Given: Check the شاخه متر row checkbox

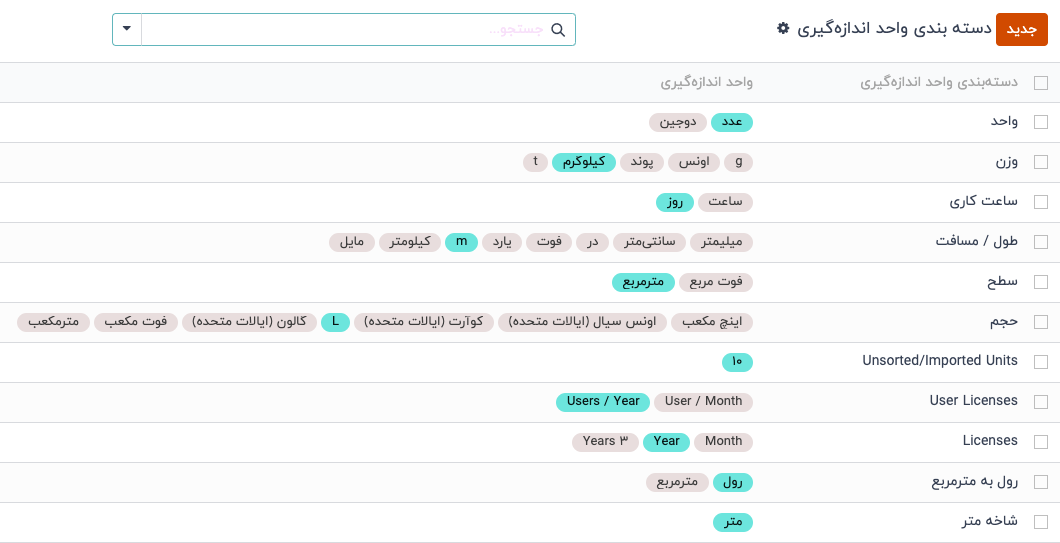Looking at the screenshot, I should point(1041,522).
